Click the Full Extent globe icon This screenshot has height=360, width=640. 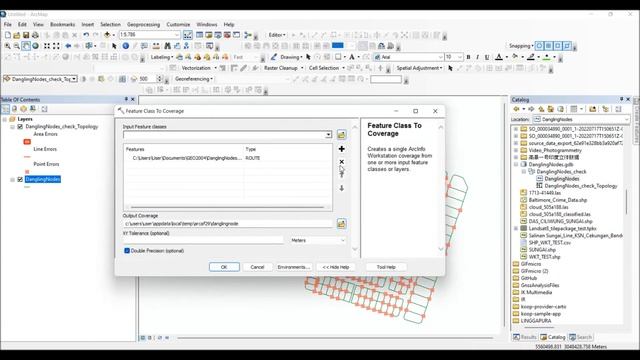[36, 46]
